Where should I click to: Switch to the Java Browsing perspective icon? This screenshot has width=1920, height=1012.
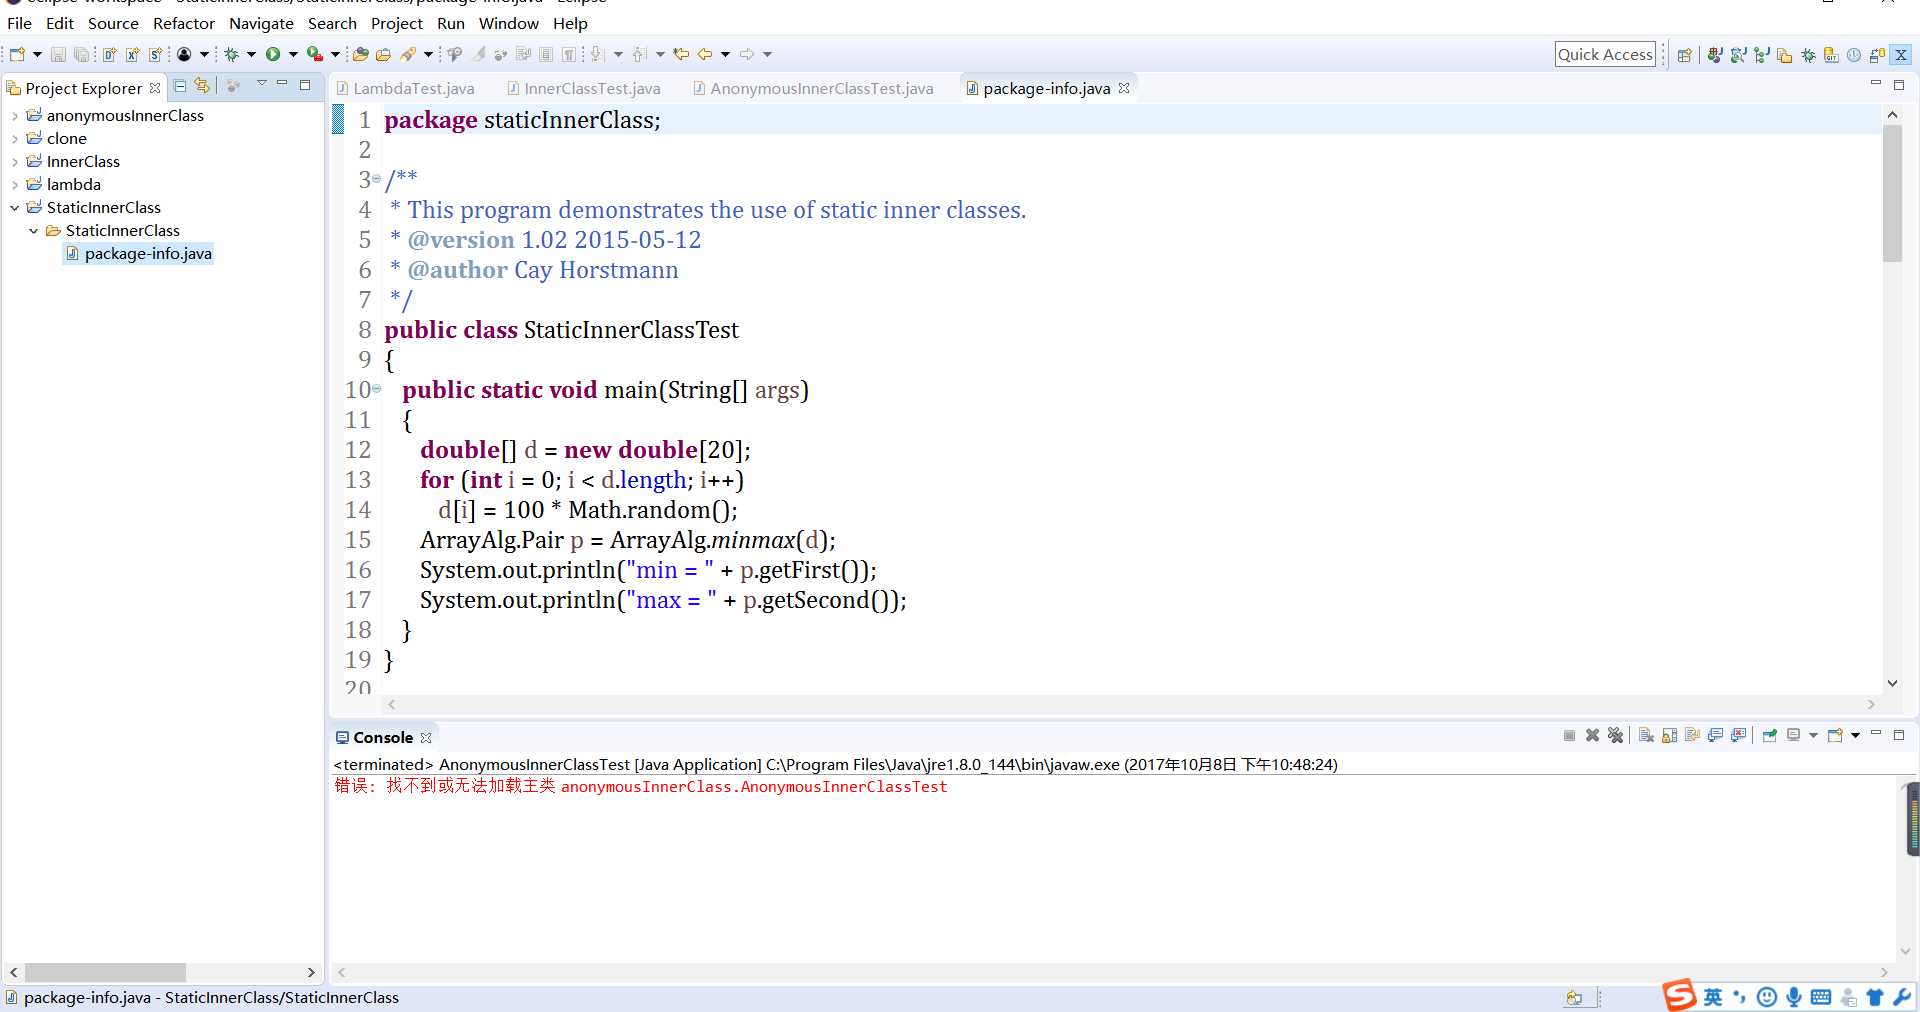[1738, 55]
